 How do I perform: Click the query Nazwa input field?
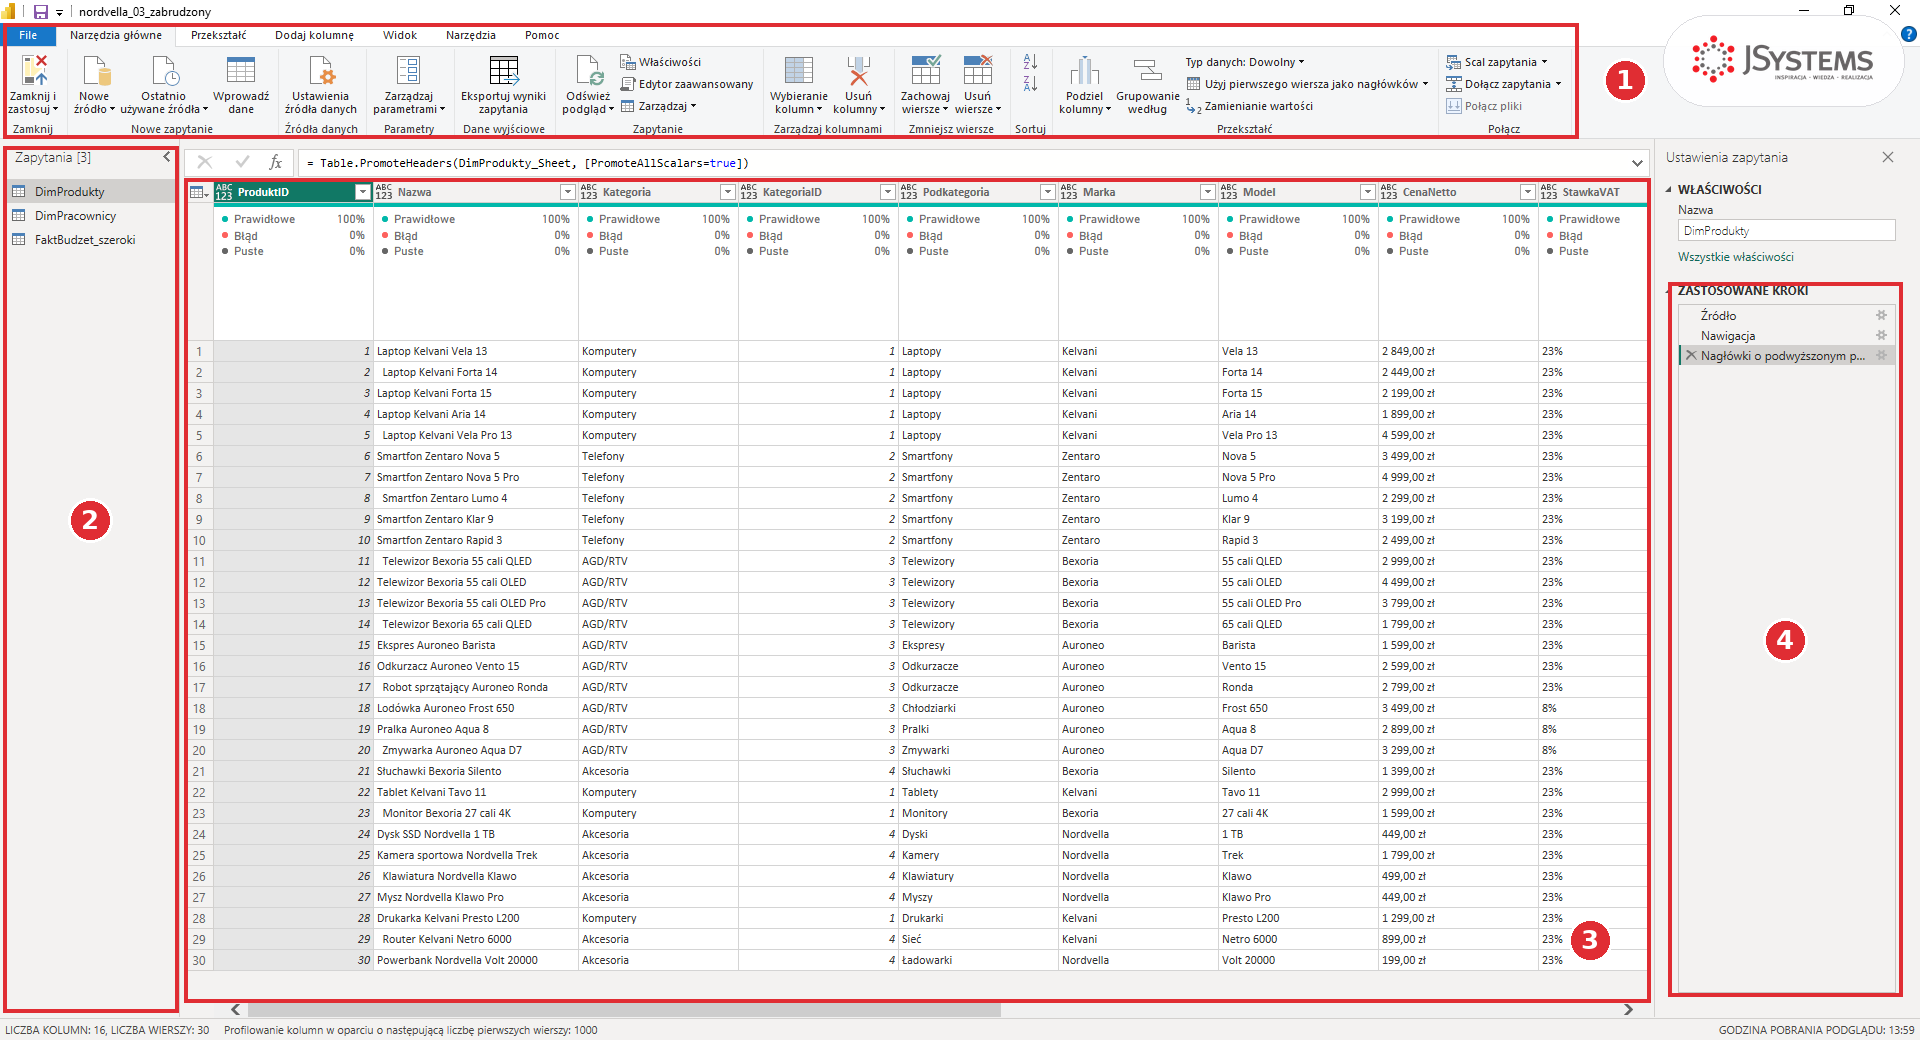[1786, 231]
